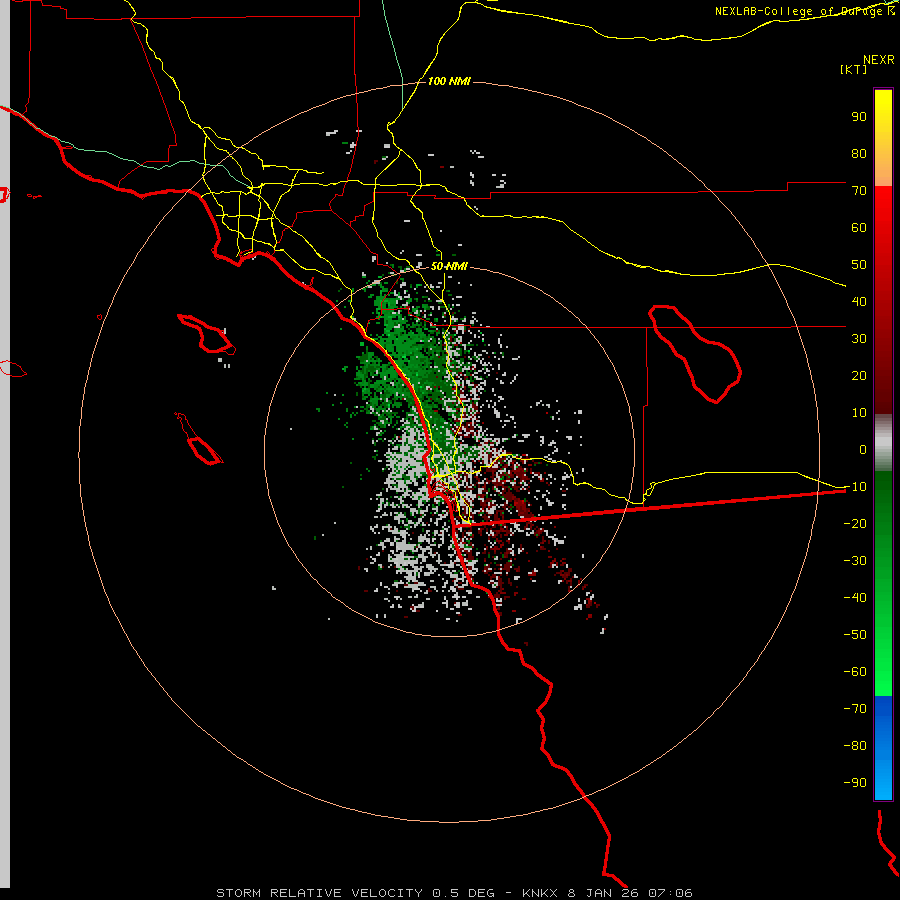The image size is (900, 900).
Task: Click the -50 value on velocity scale
Action: point(855,635)
